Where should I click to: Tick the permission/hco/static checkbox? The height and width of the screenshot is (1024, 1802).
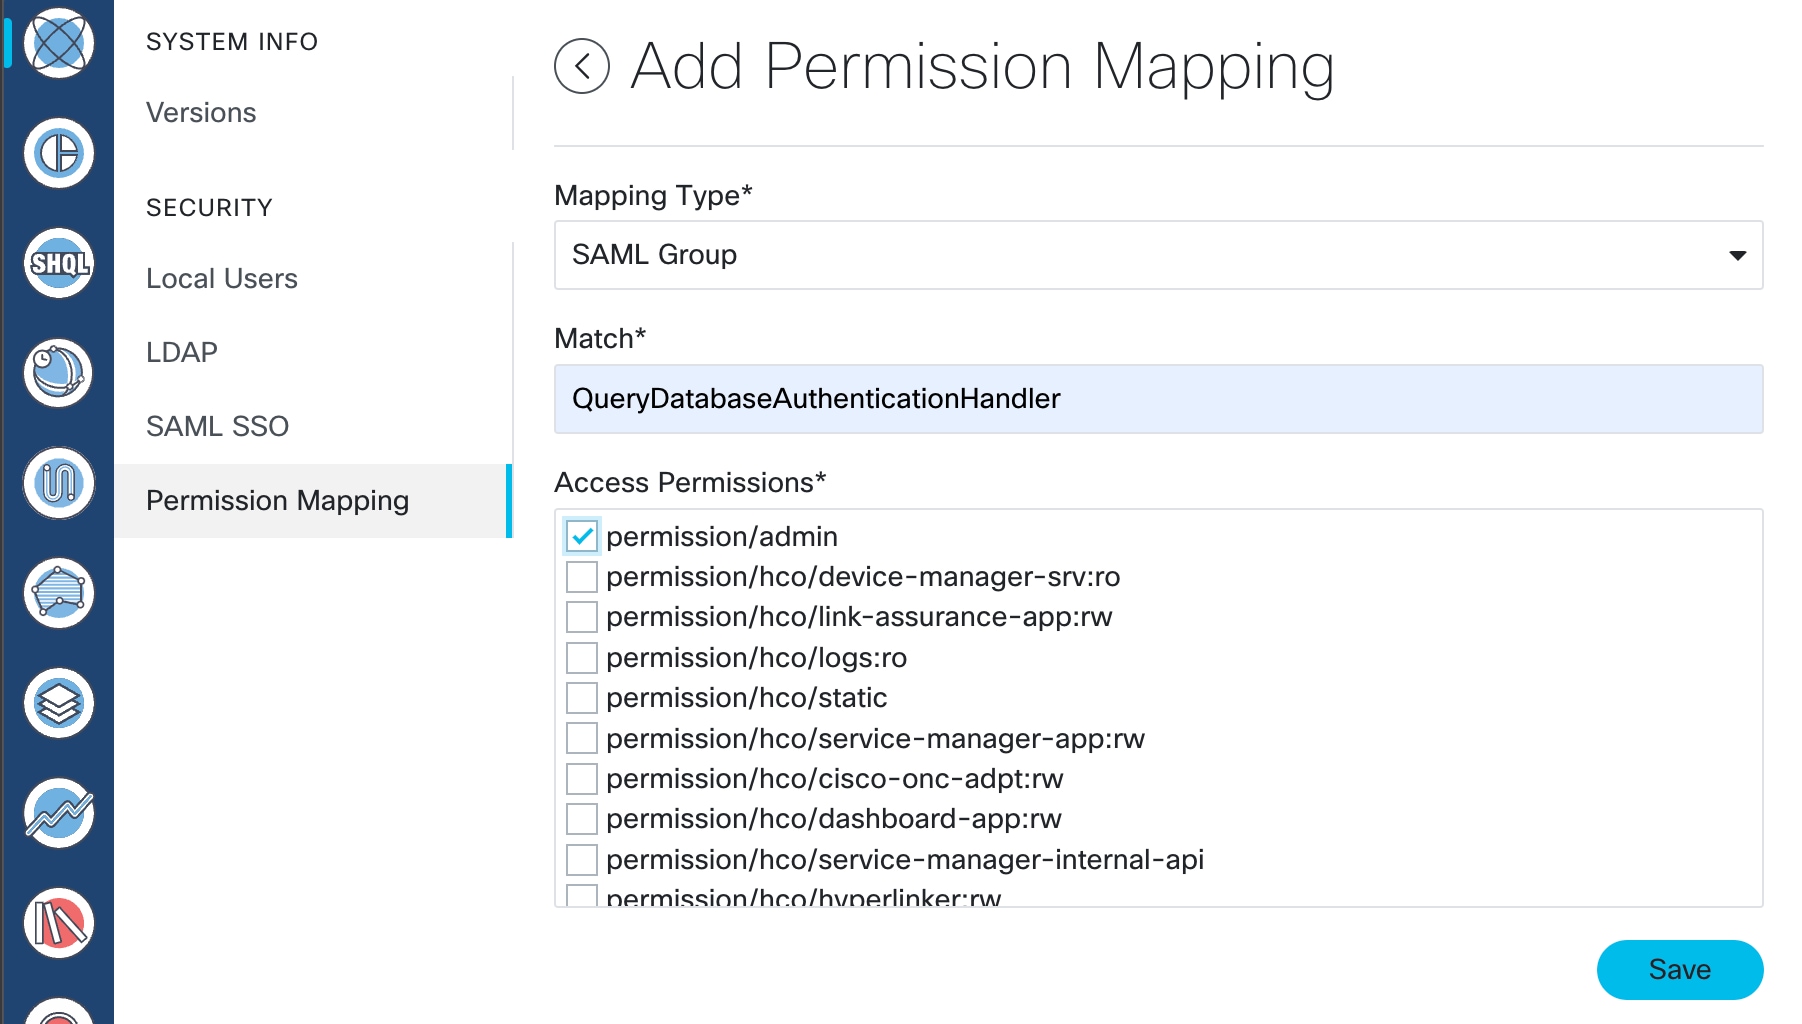(x=582, y=698)
